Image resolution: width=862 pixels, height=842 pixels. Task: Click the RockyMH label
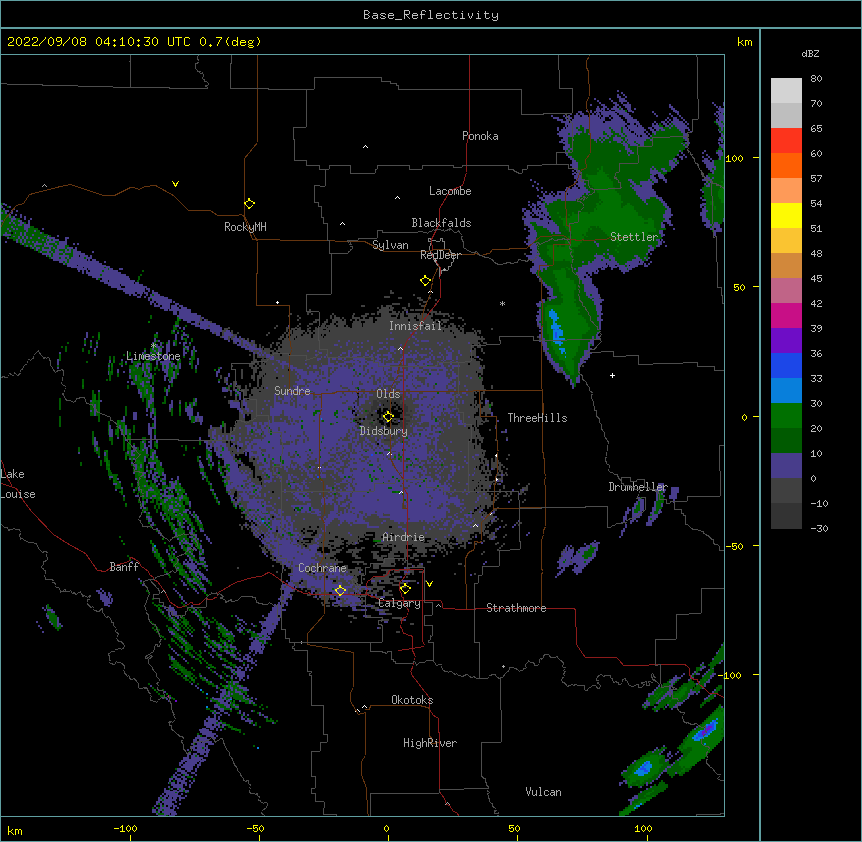point(245,227)
